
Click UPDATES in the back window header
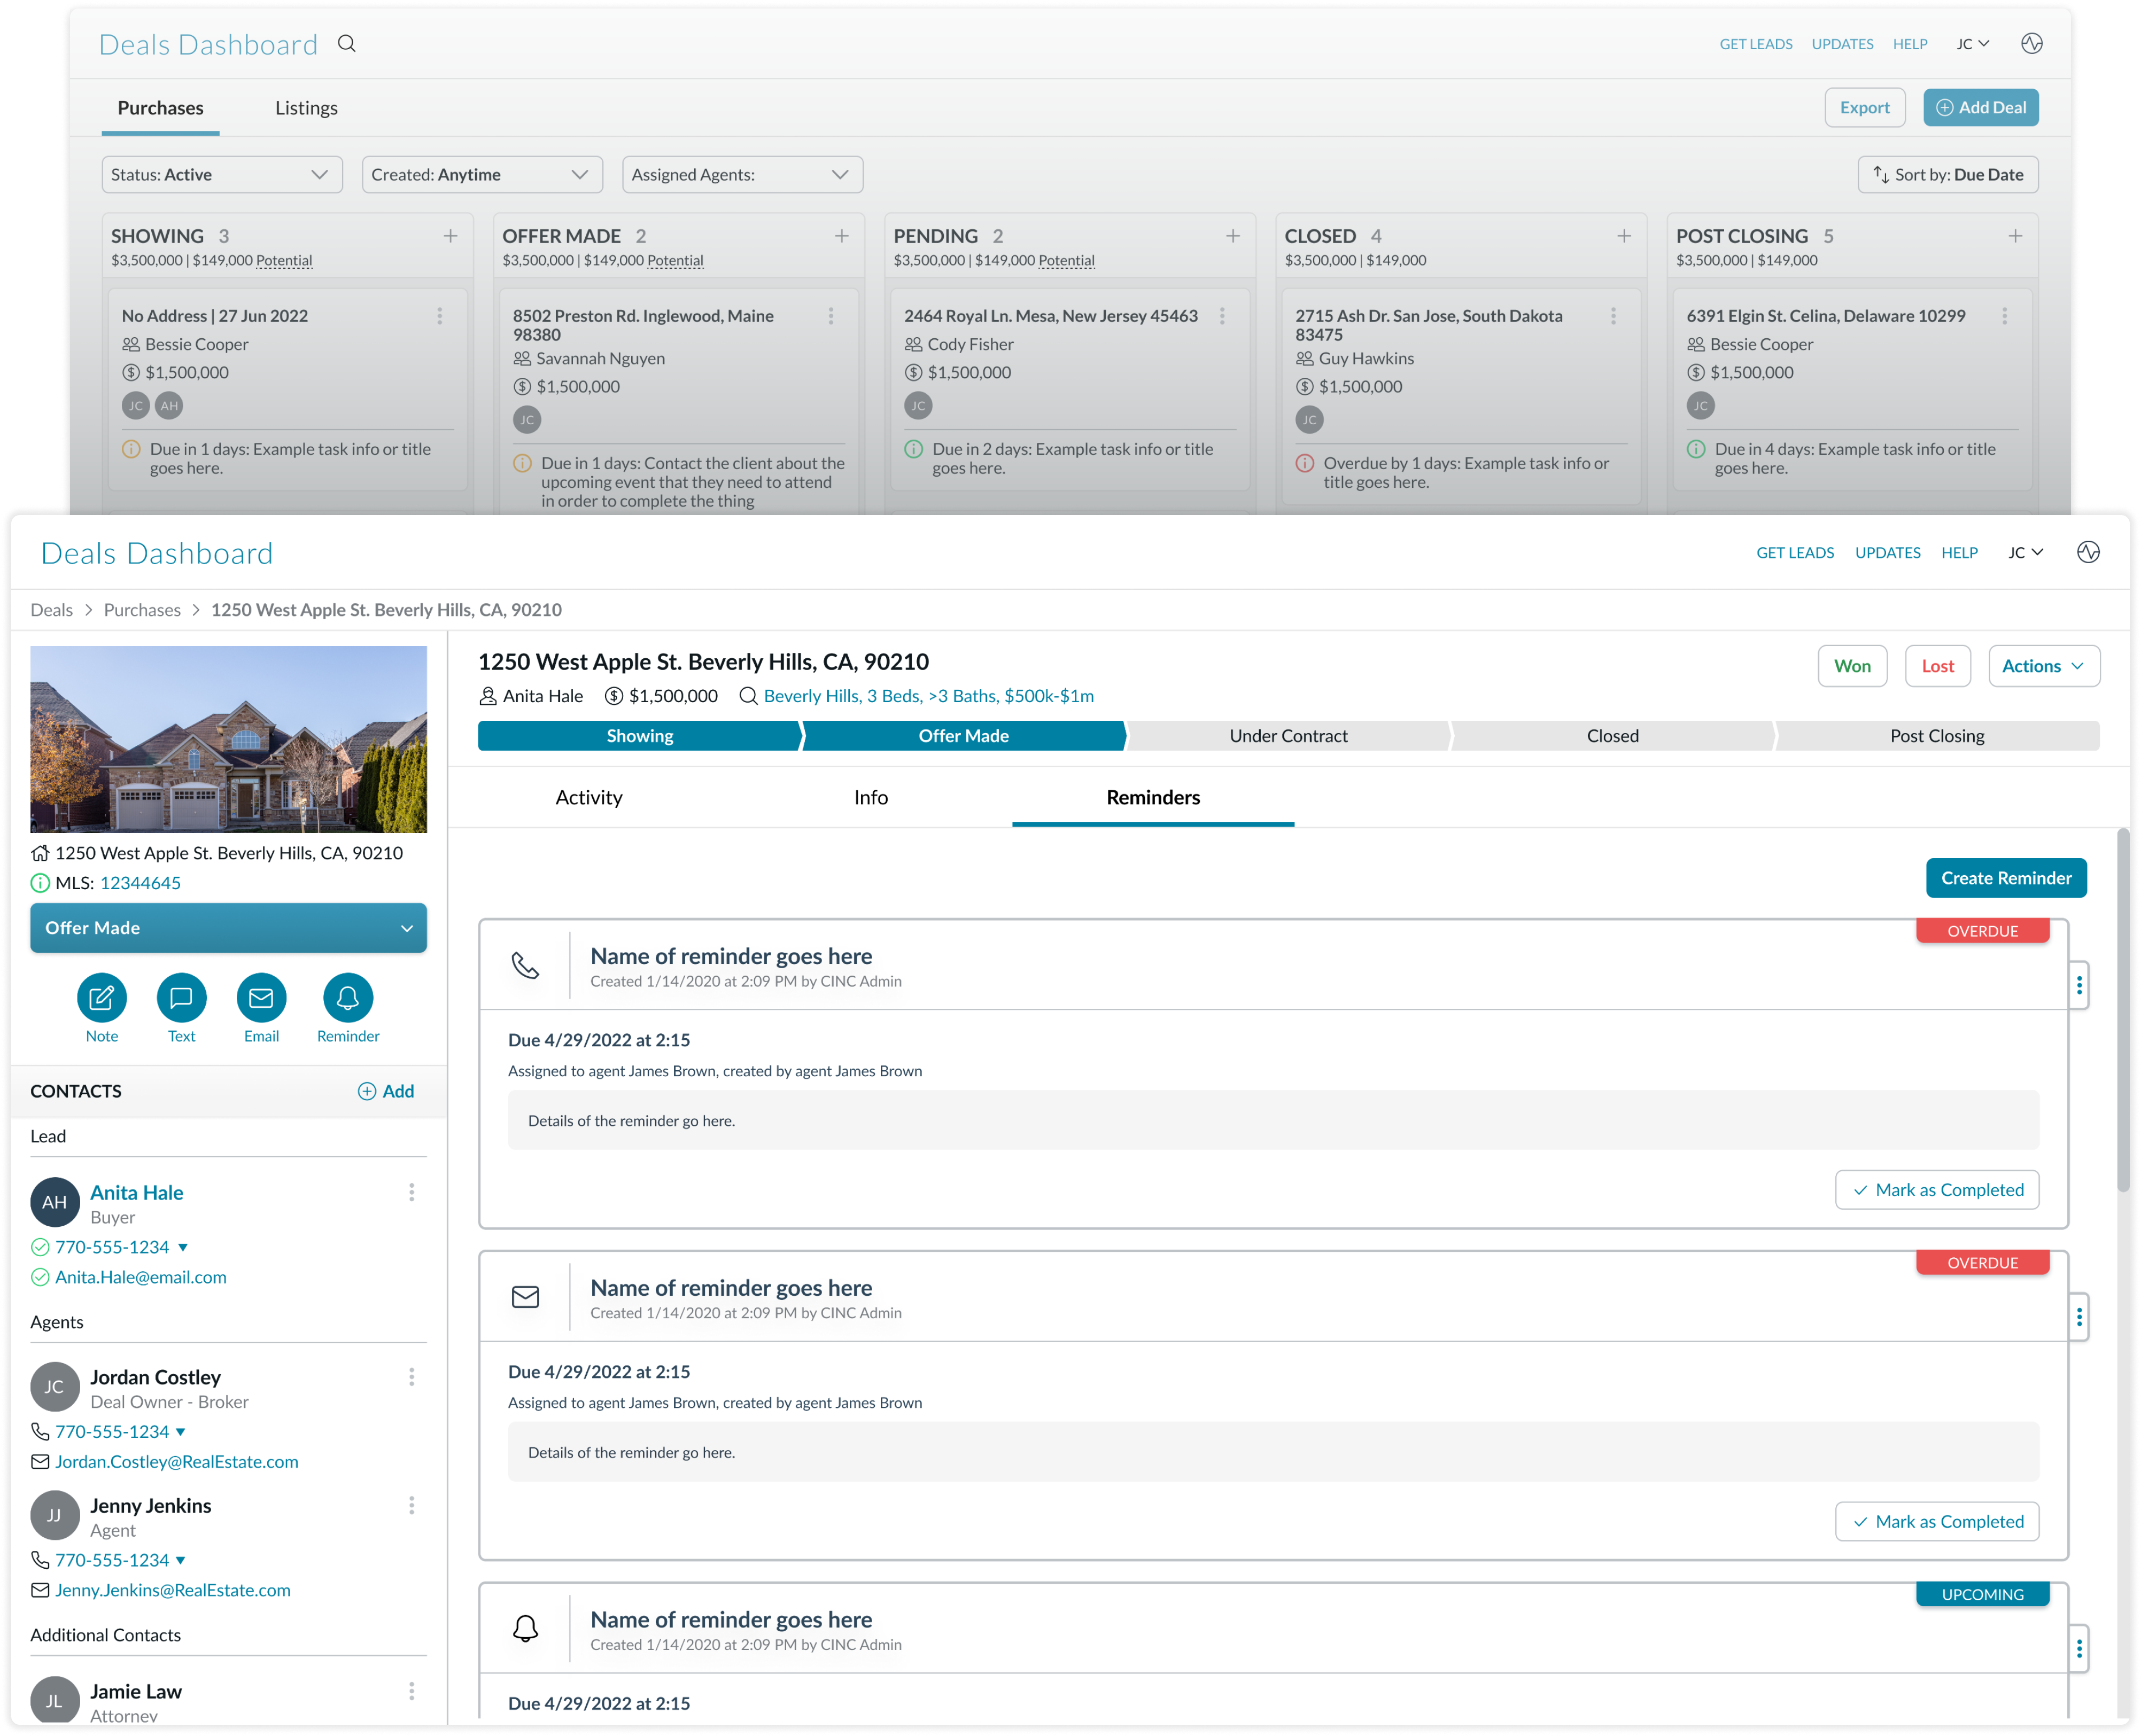tap(1842, 44)
